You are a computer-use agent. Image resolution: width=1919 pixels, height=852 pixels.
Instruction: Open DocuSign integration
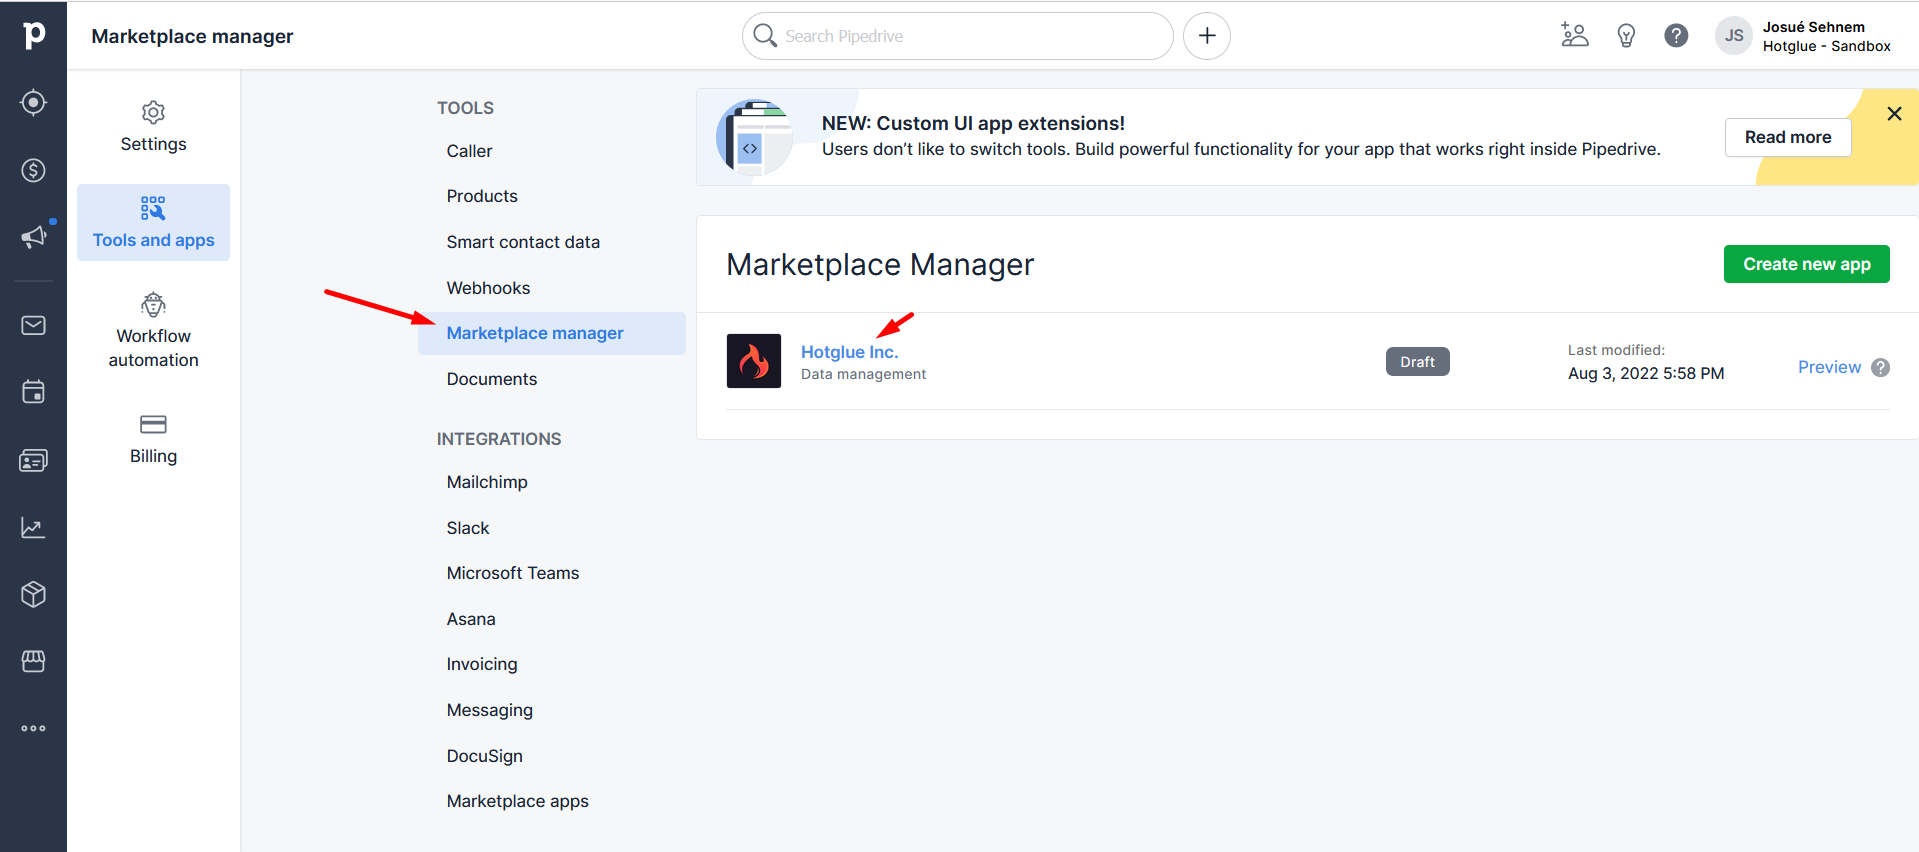tap(485, 756)
